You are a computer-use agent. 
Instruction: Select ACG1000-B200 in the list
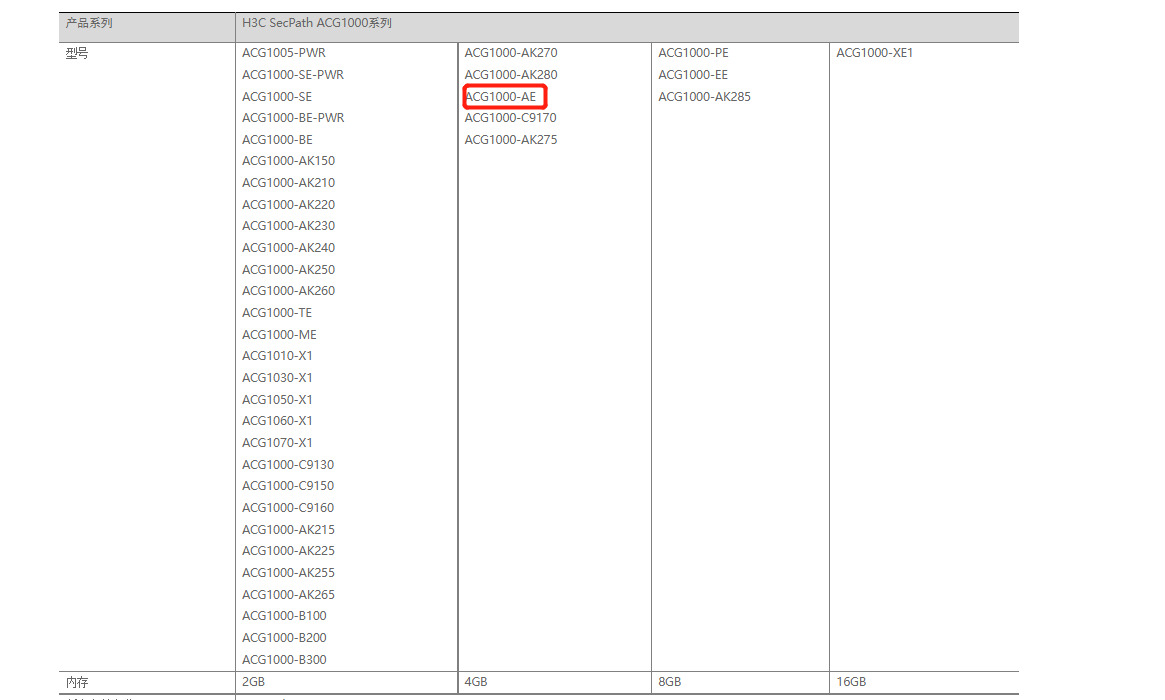[284, 638]
